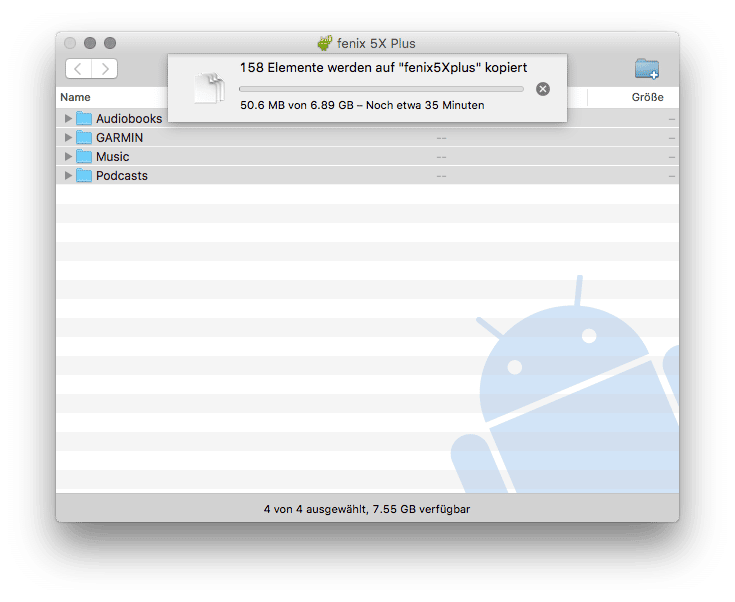Sort by the Name column header

point(75,97)
